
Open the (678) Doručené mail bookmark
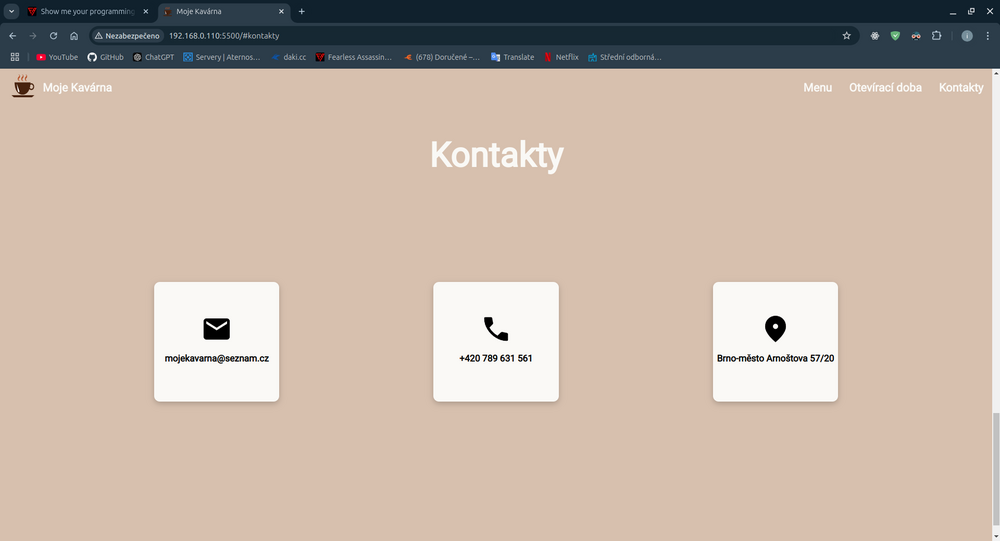tap(441, 57)
